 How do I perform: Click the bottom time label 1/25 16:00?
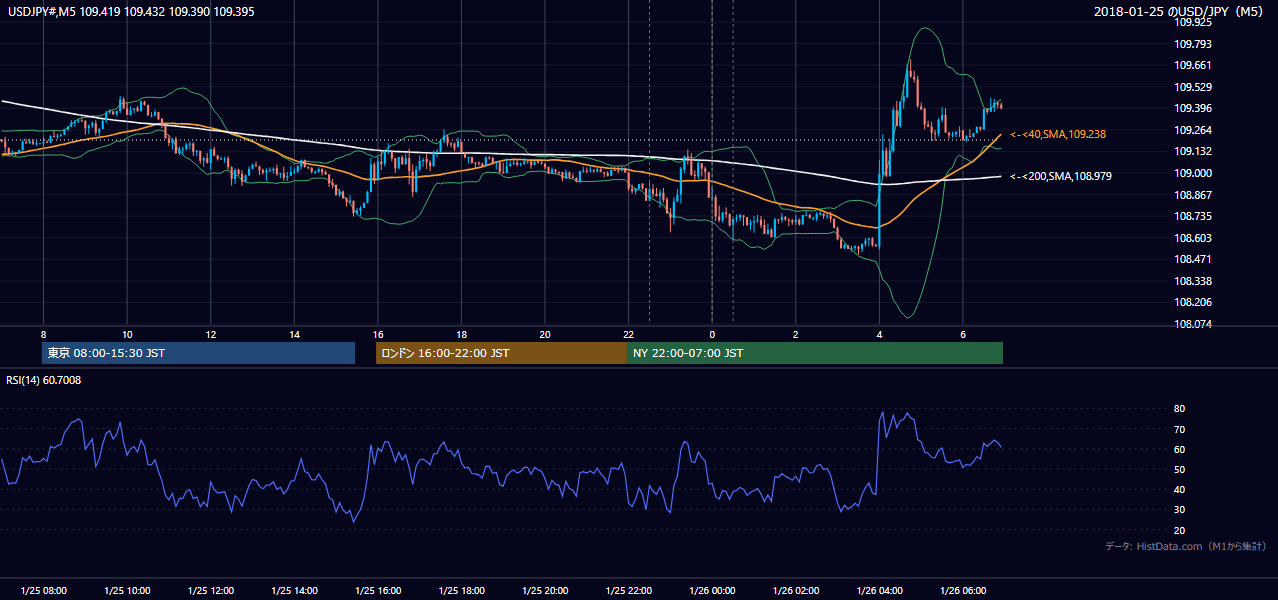tap(378, 591)
